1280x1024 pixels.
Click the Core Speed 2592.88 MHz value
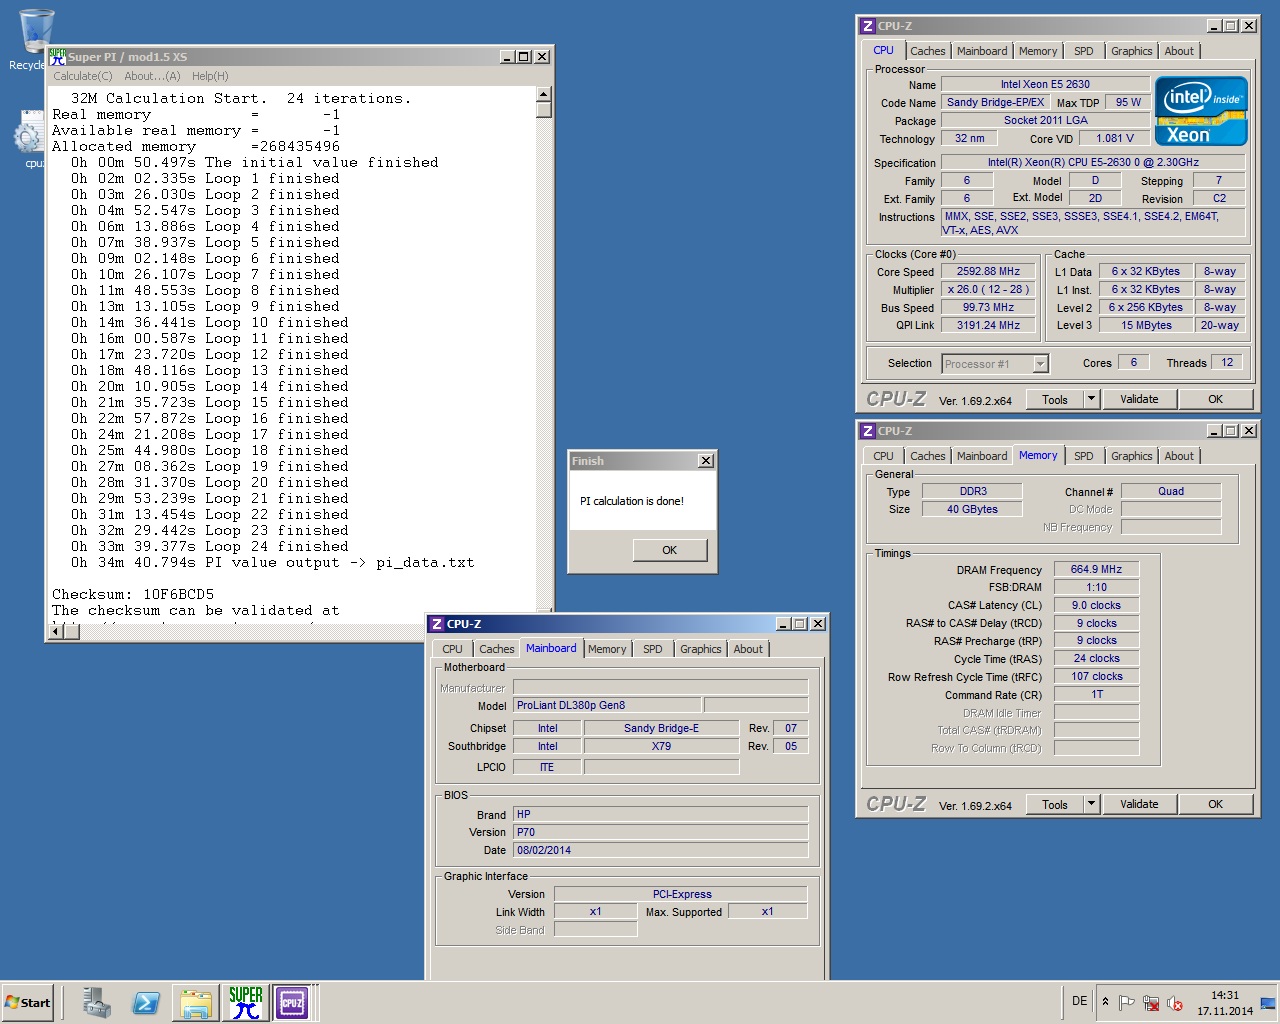pos(988,271)
